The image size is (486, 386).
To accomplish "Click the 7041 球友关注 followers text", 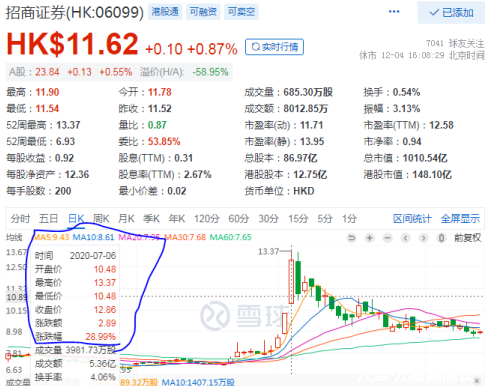I will pos(455,43).
